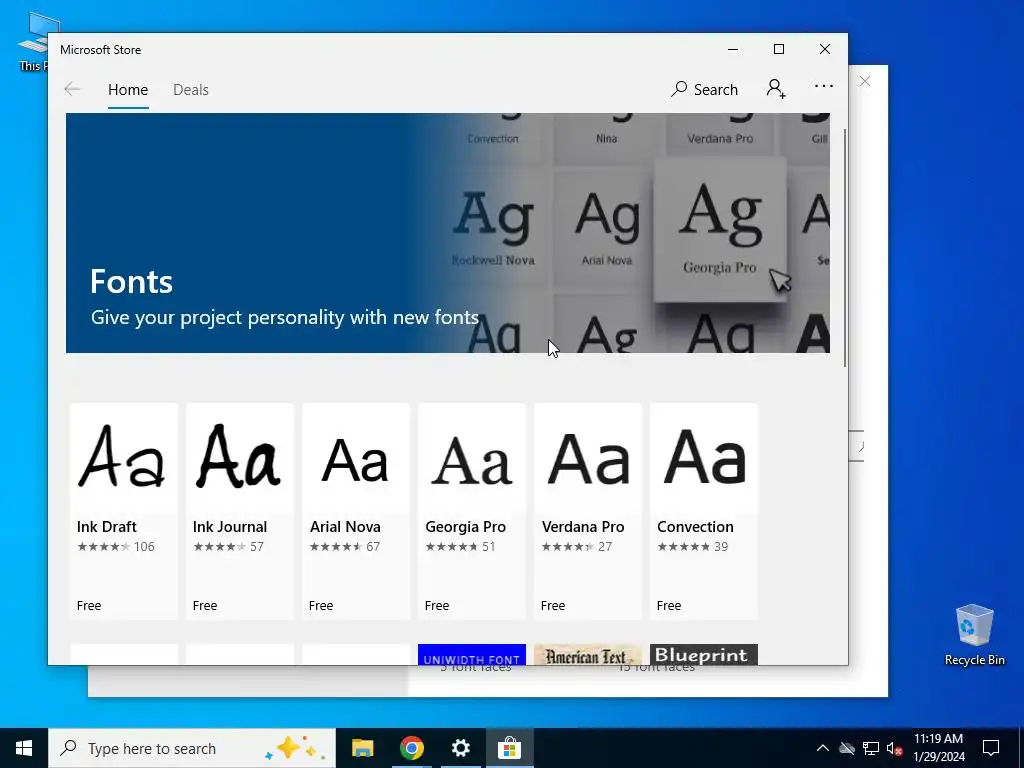Click the Ink Draft title text
This screenshot has height=768, width=1024.
tap(106, 526)
